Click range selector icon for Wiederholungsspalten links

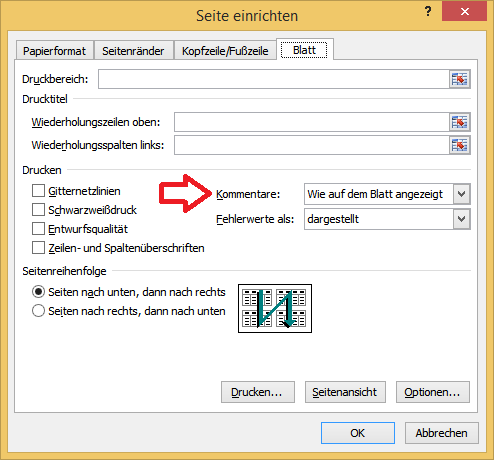(x=460, y=145)
